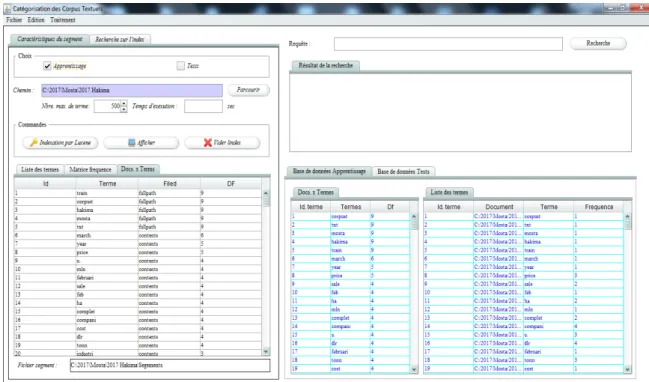Screen dimensions: 649x382
Task: Decrease Nbre max de terme with down arrow
Action: click(124, 109)
